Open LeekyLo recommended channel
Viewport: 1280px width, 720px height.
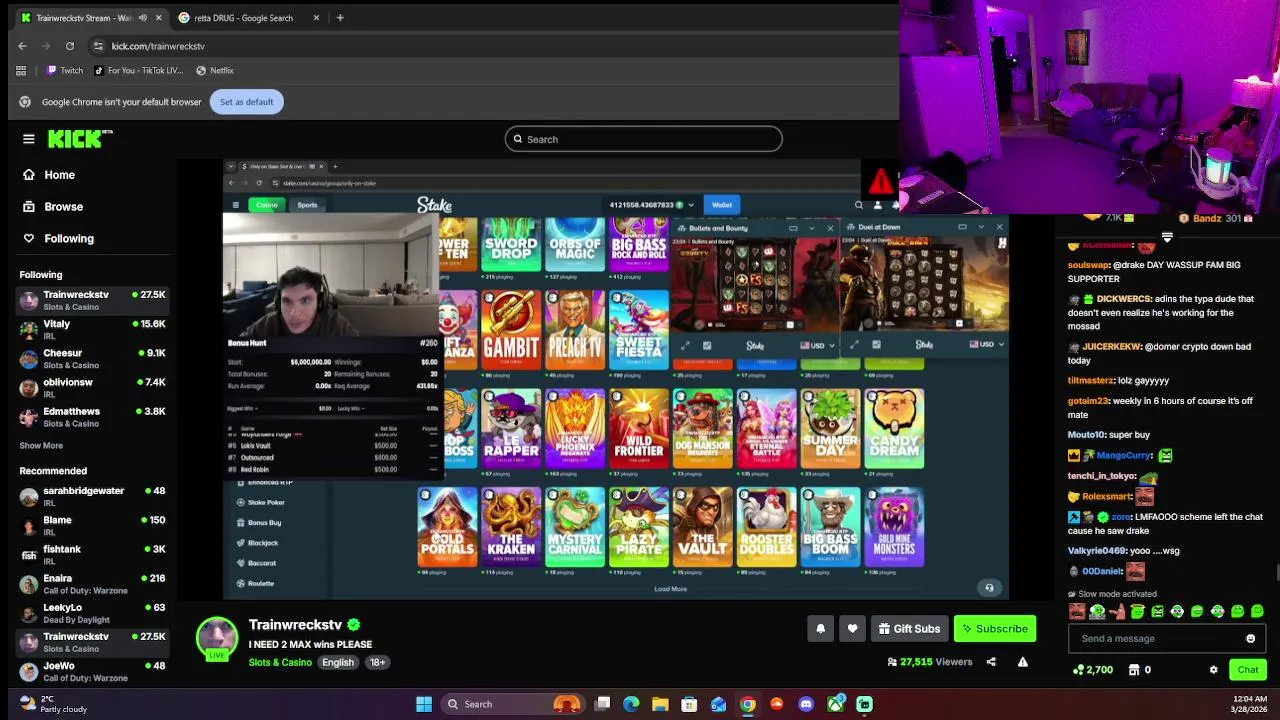click(x=92, y=612)
